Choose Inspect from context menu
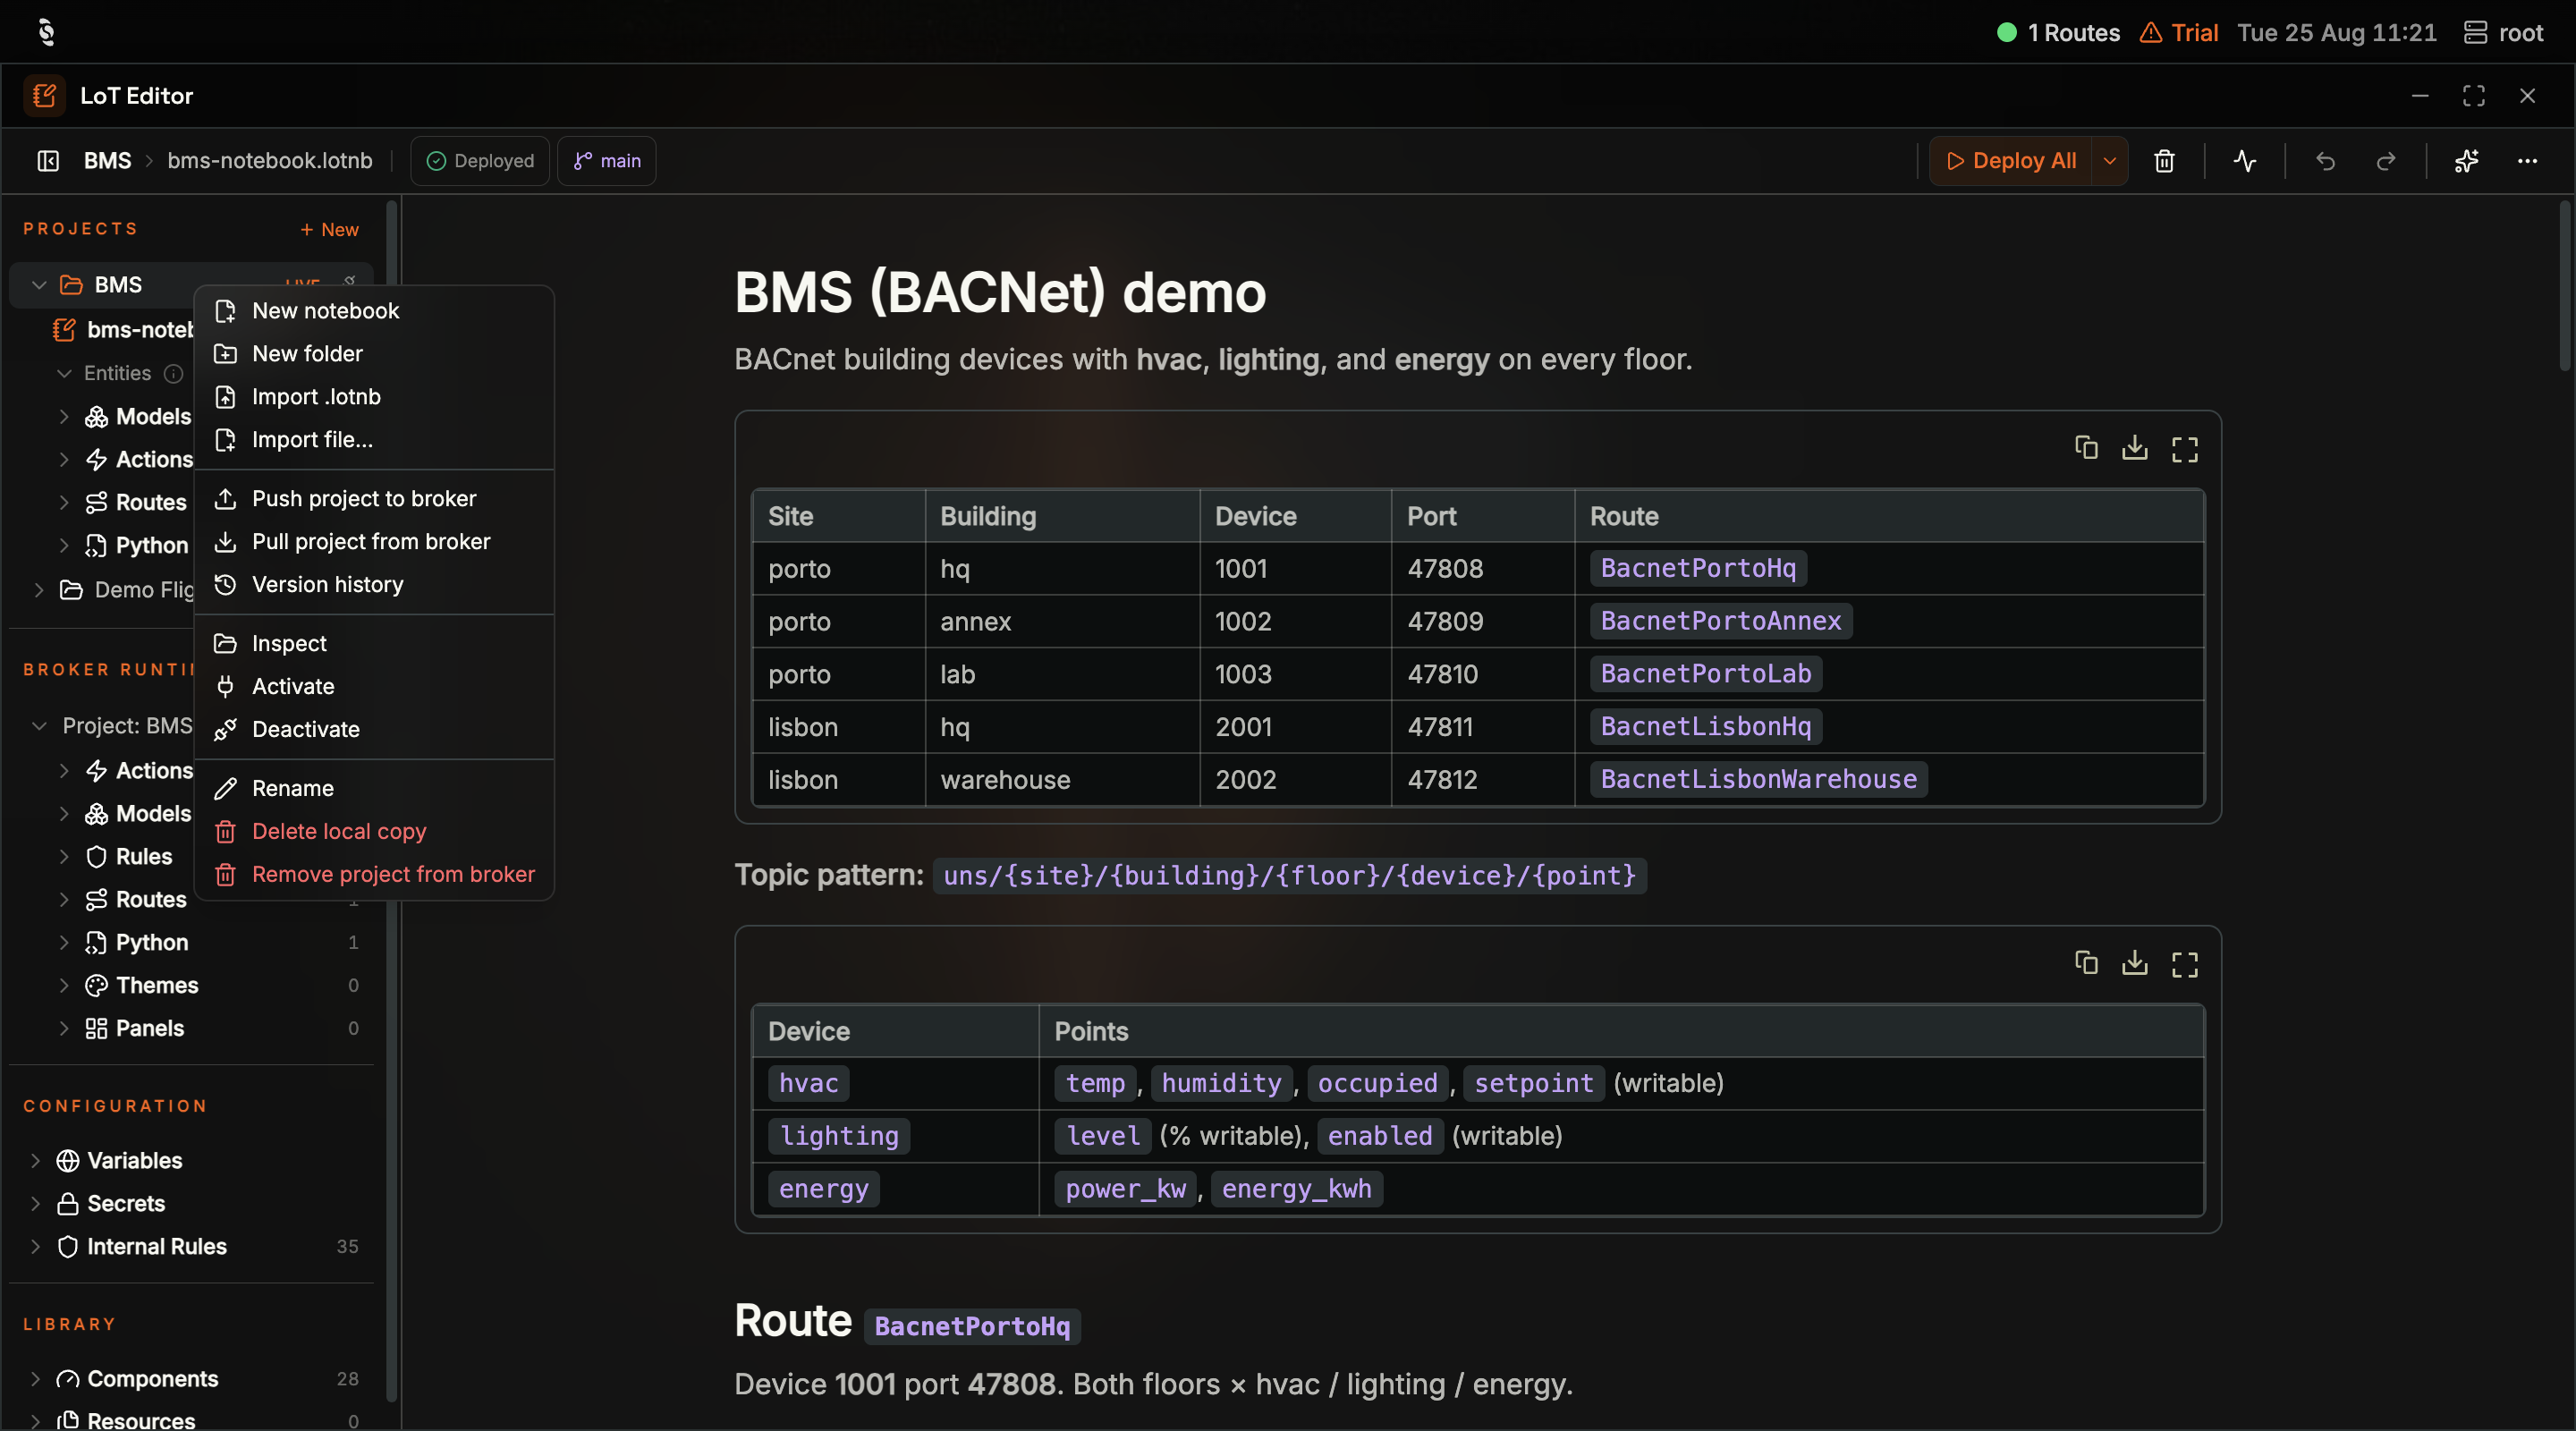 [x=374, y=644]
